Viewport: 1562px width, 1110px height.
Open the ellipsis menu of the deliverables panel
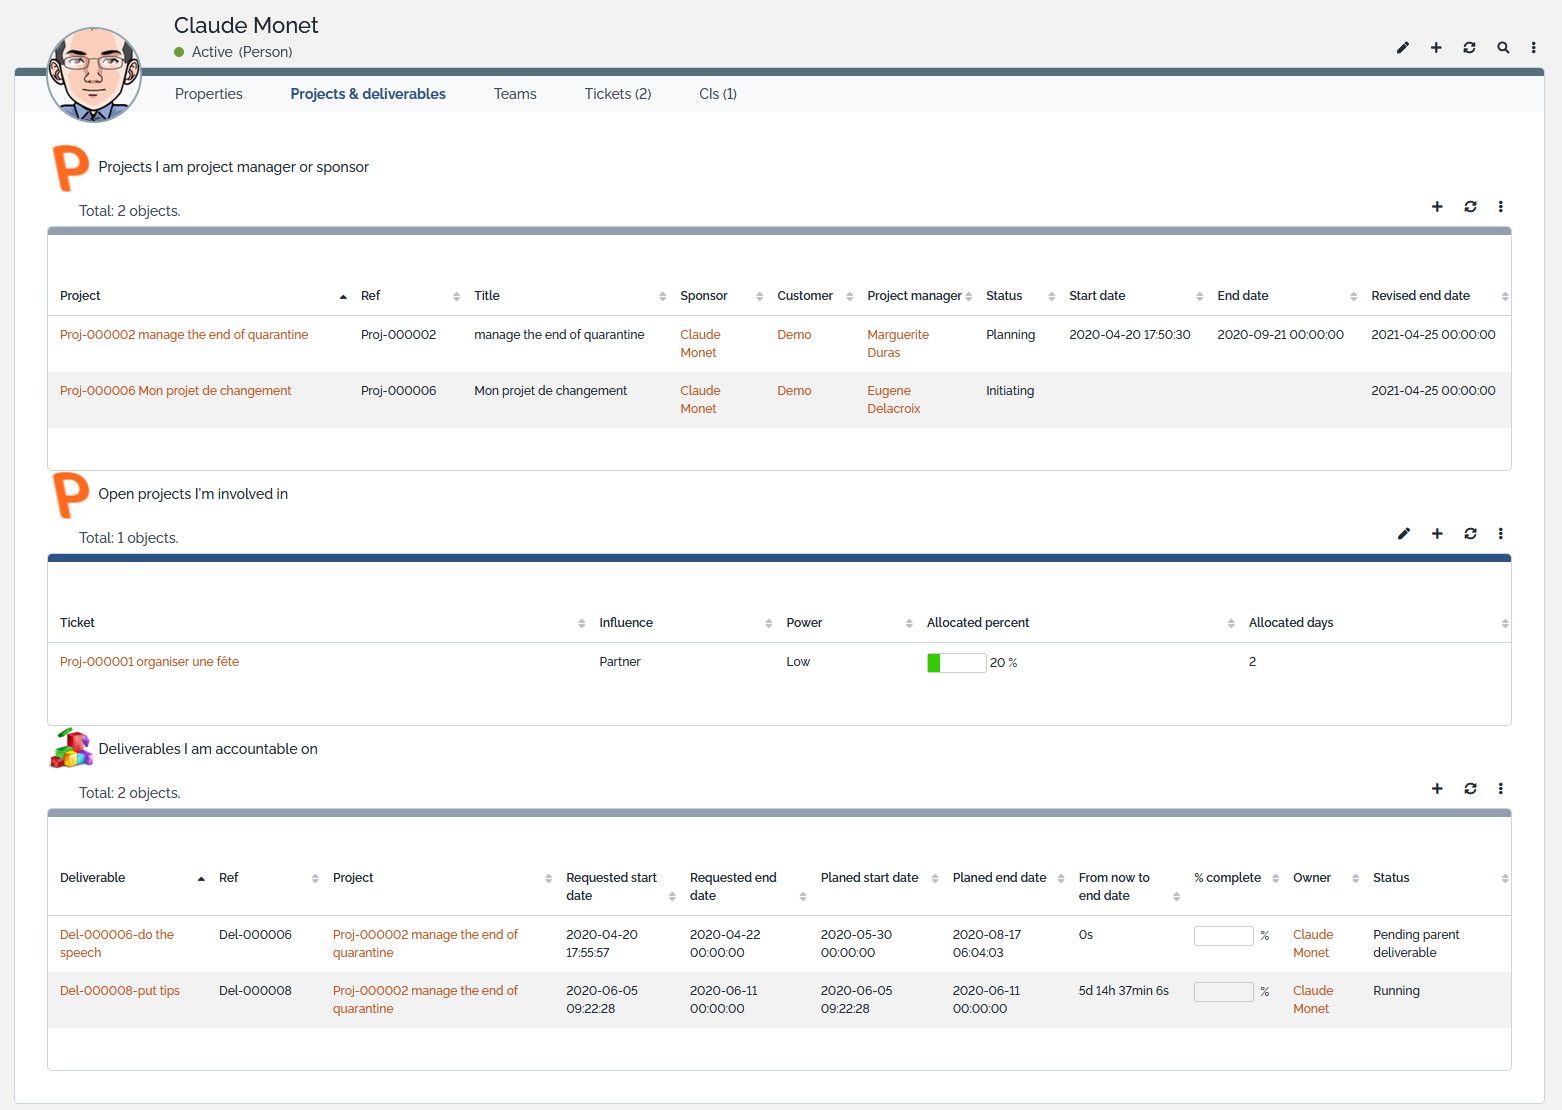click(x=1500, y=788)
